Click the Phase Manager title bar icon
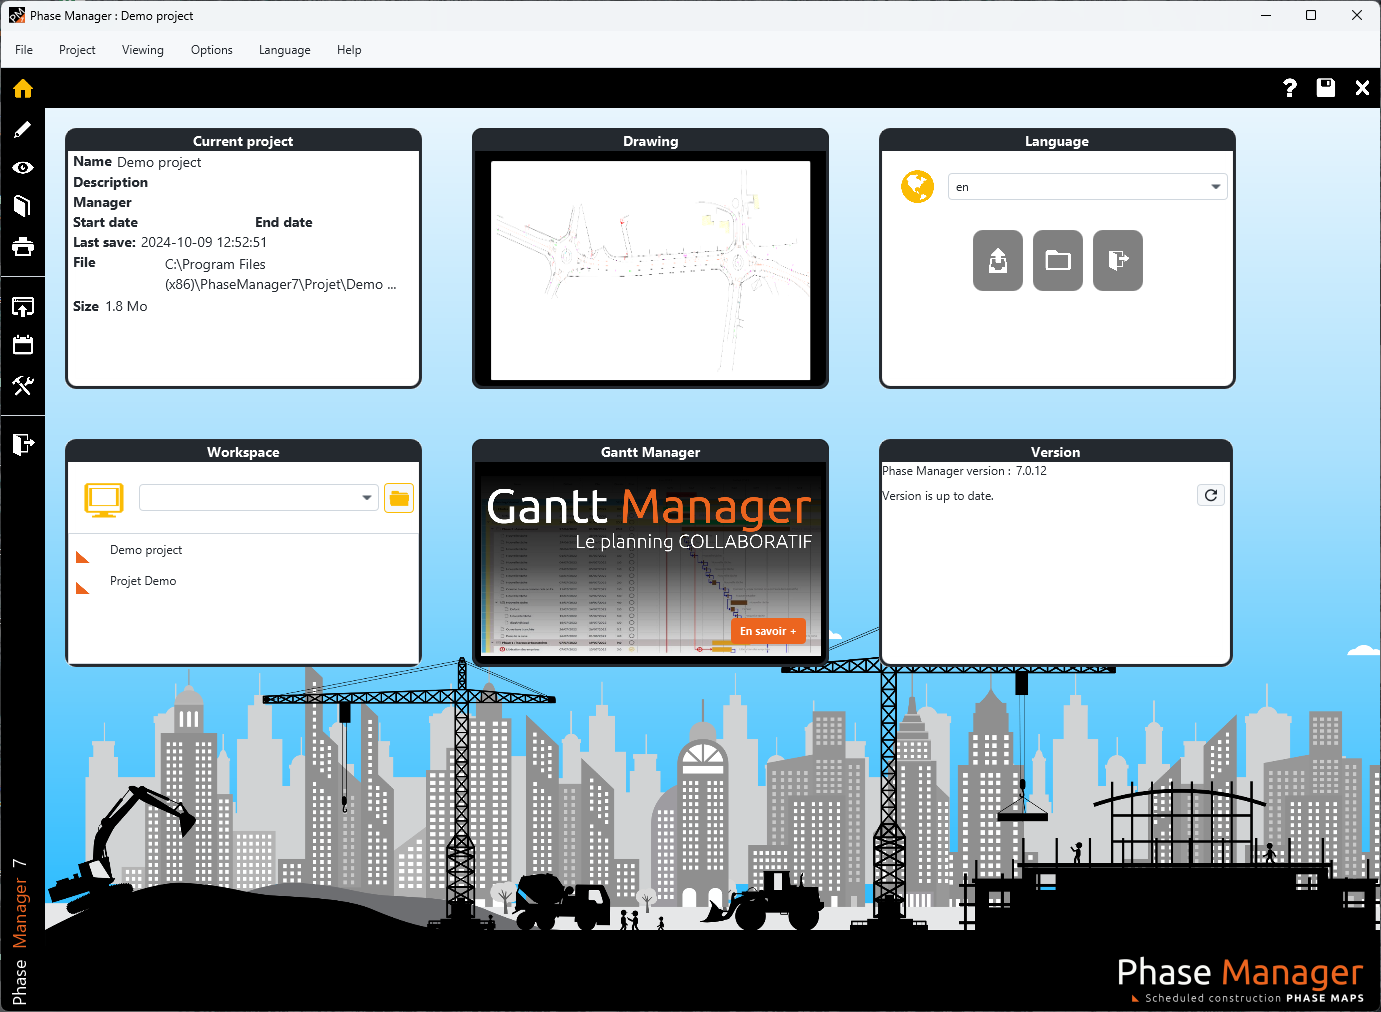1381x1012 pixels. click(x=17, y=16)
